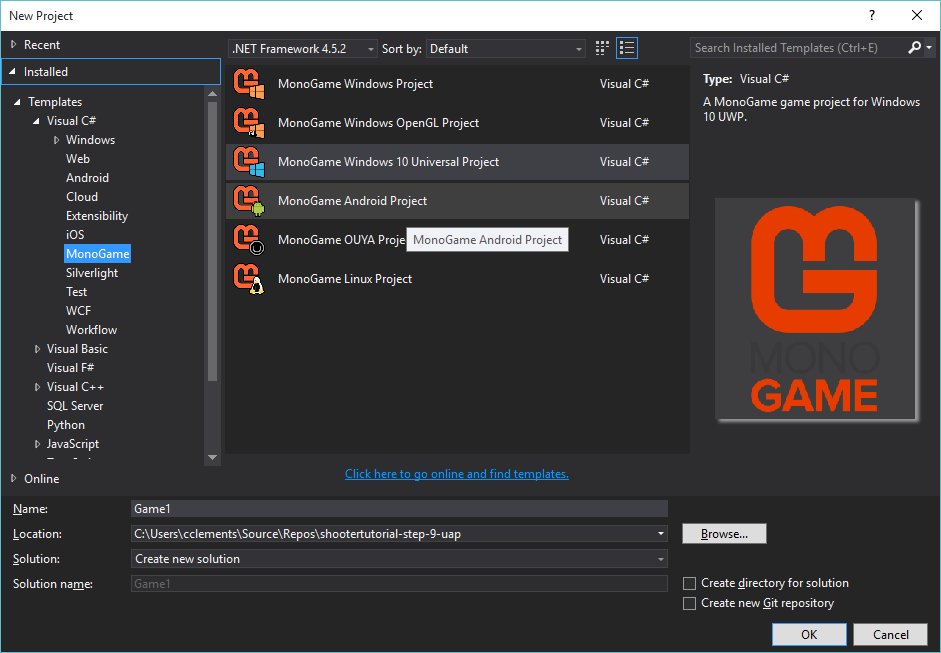This screenshot has width=941, height=653.
Task: Click the MonoGame OUYA Project icon
Action: tap(248, 239)
